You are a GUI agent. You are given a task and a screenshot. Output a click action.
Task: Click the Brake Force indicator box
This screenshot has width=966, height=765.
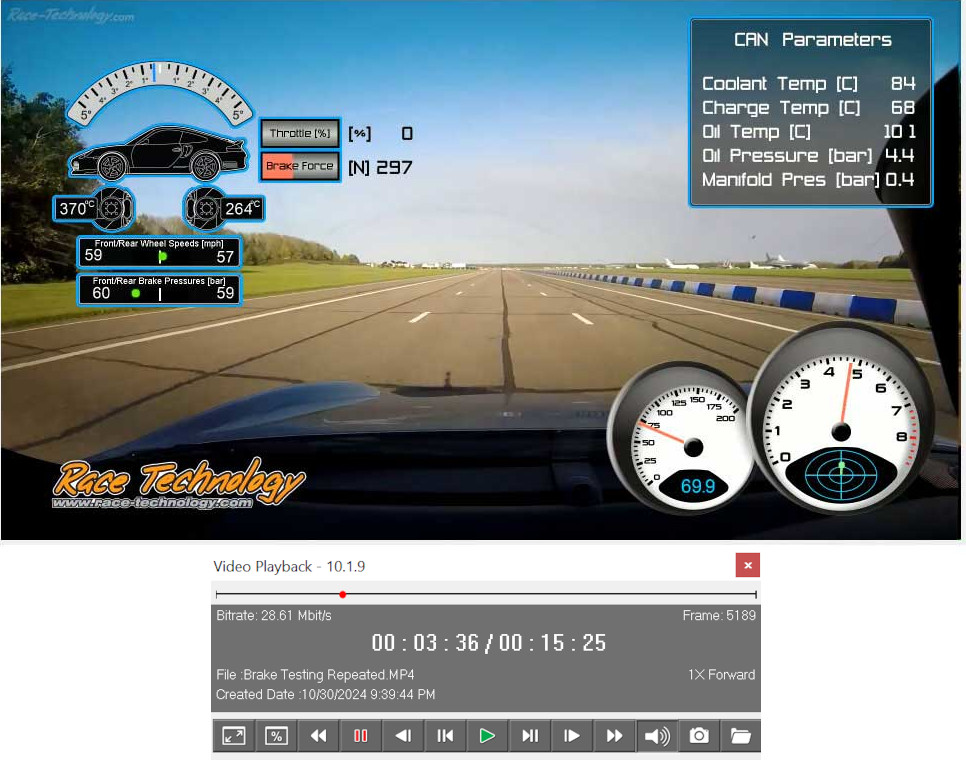[300, 166]
